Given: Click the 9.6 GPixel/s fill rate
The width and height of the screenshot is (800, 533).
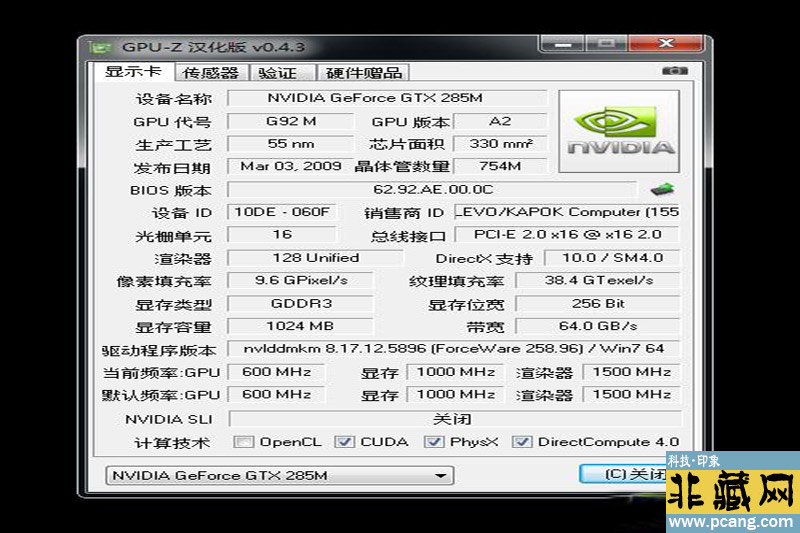Looking at the screenshot, I should coord(301,281).
